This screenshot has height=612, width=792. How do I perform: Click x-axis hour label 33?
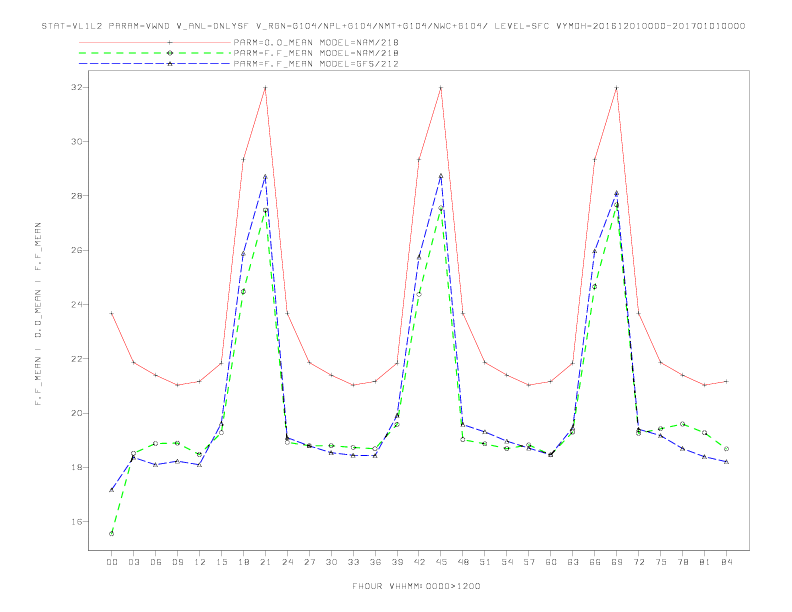[353, 562]
